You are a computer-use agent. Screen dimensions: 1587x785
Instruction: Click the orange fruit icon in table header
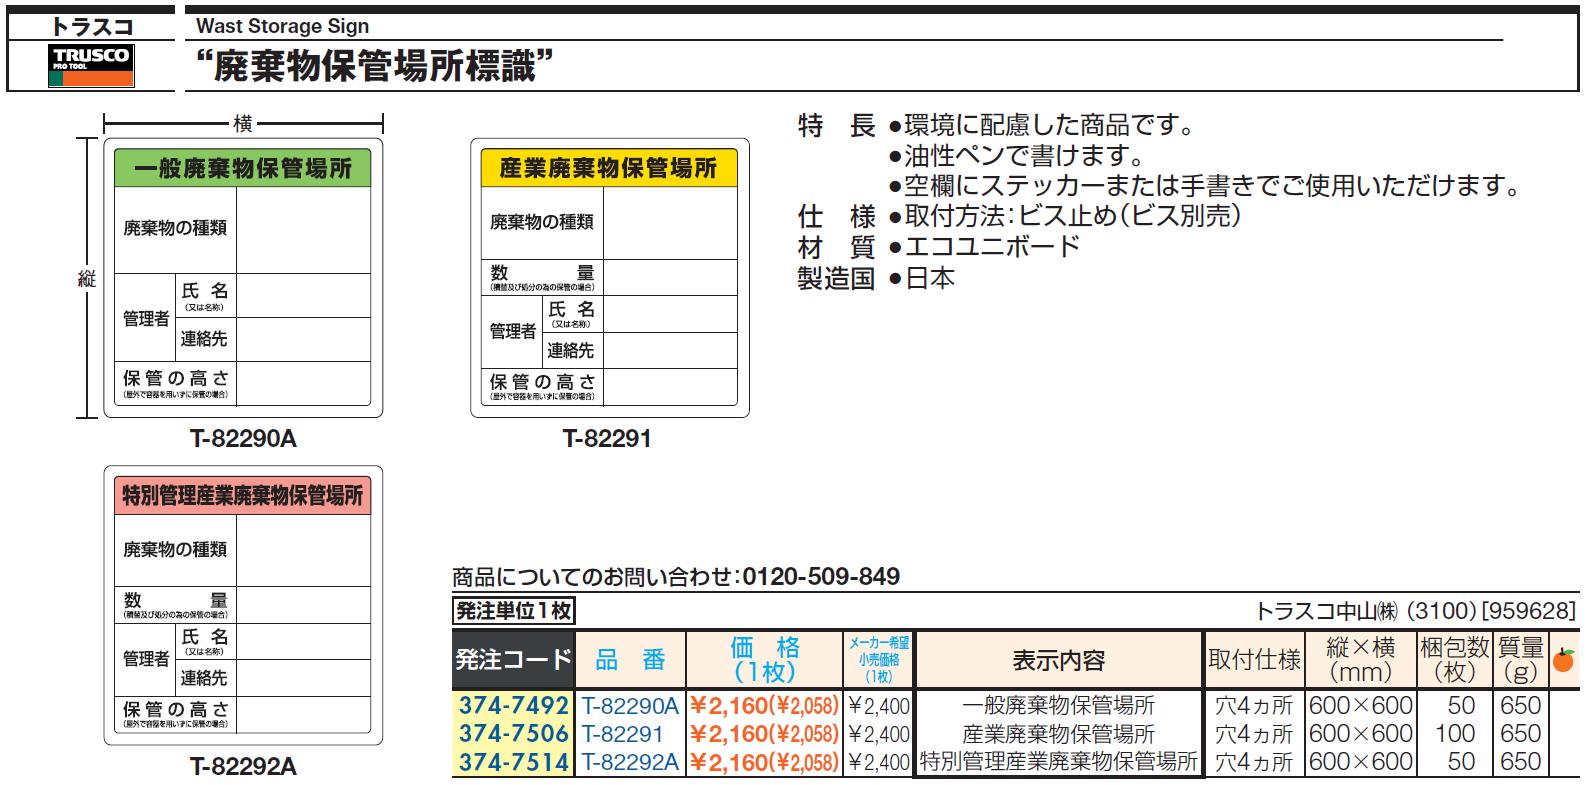1563,660
